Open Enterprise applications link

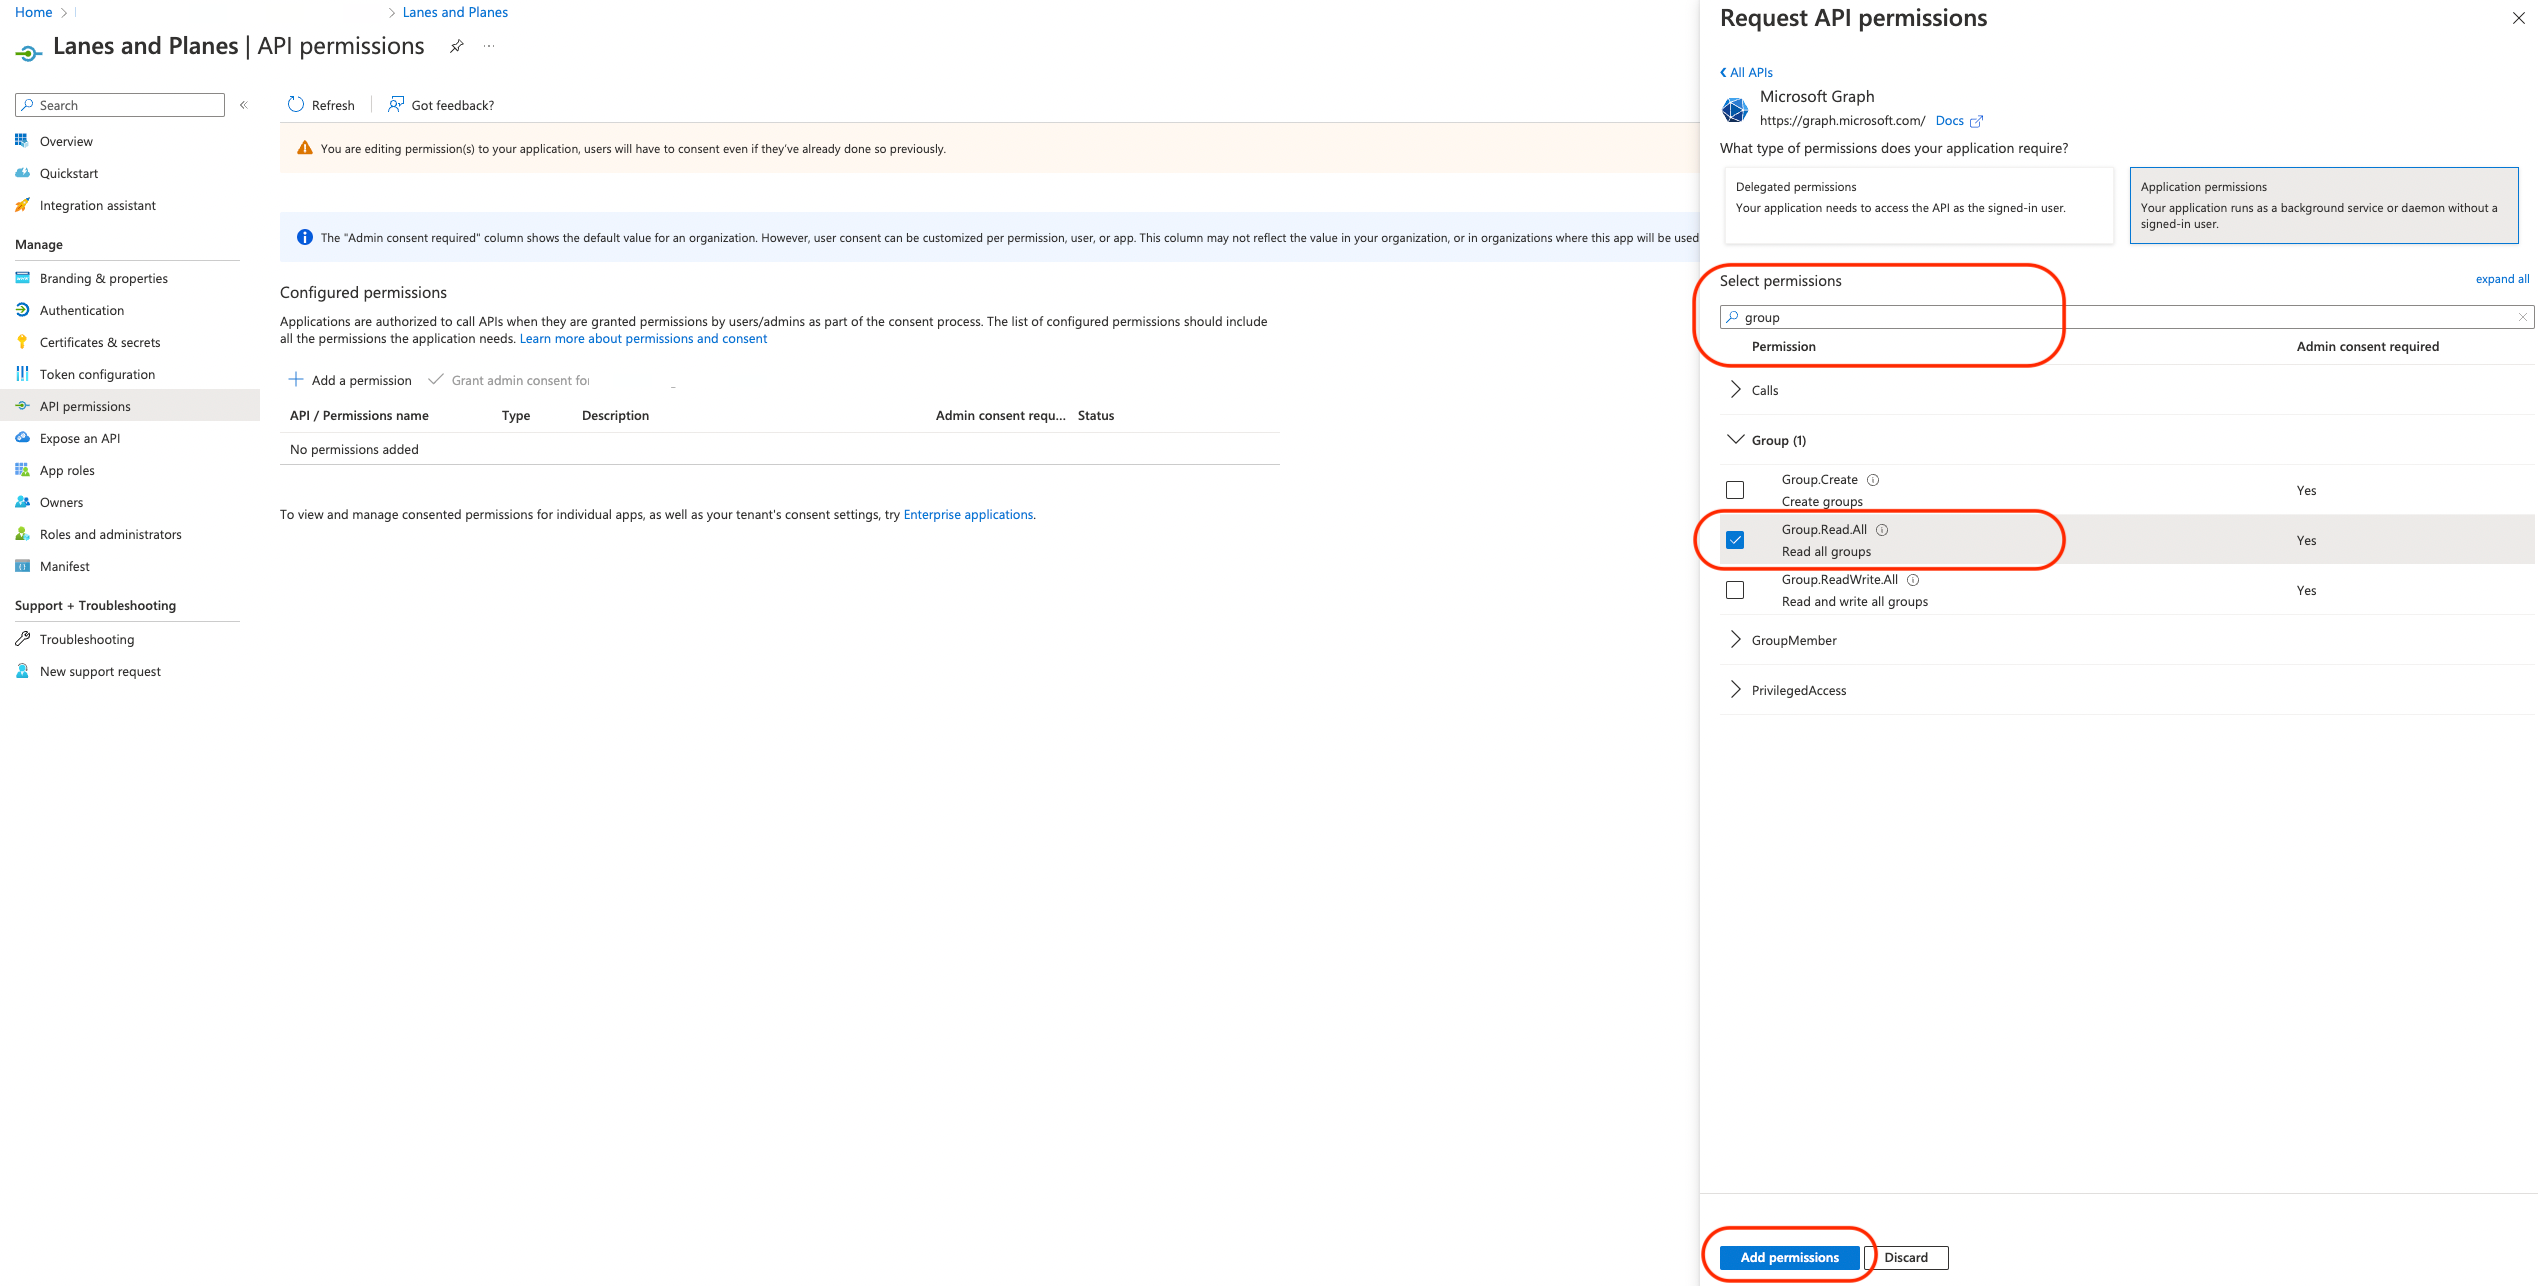(968, 514)
